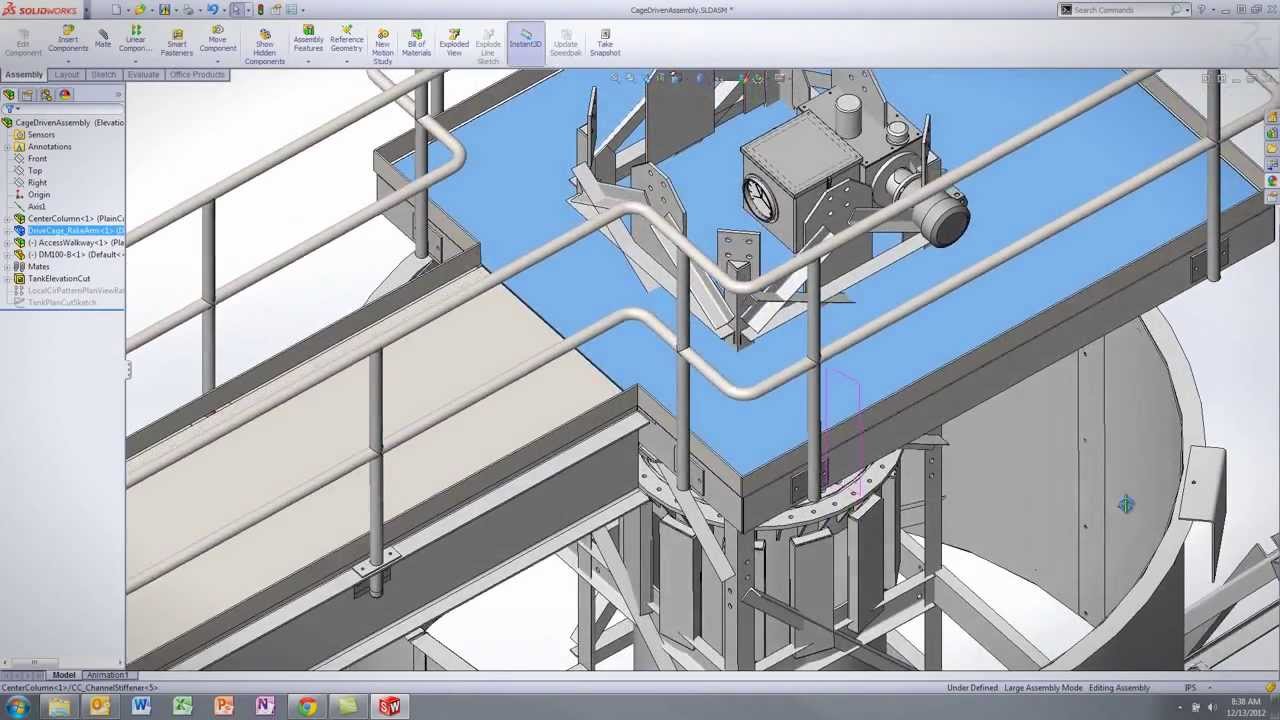This screenshot has height=720, width=1280.
Task: Open the FeatureManager design tree tab
Action: pos(9,95)
